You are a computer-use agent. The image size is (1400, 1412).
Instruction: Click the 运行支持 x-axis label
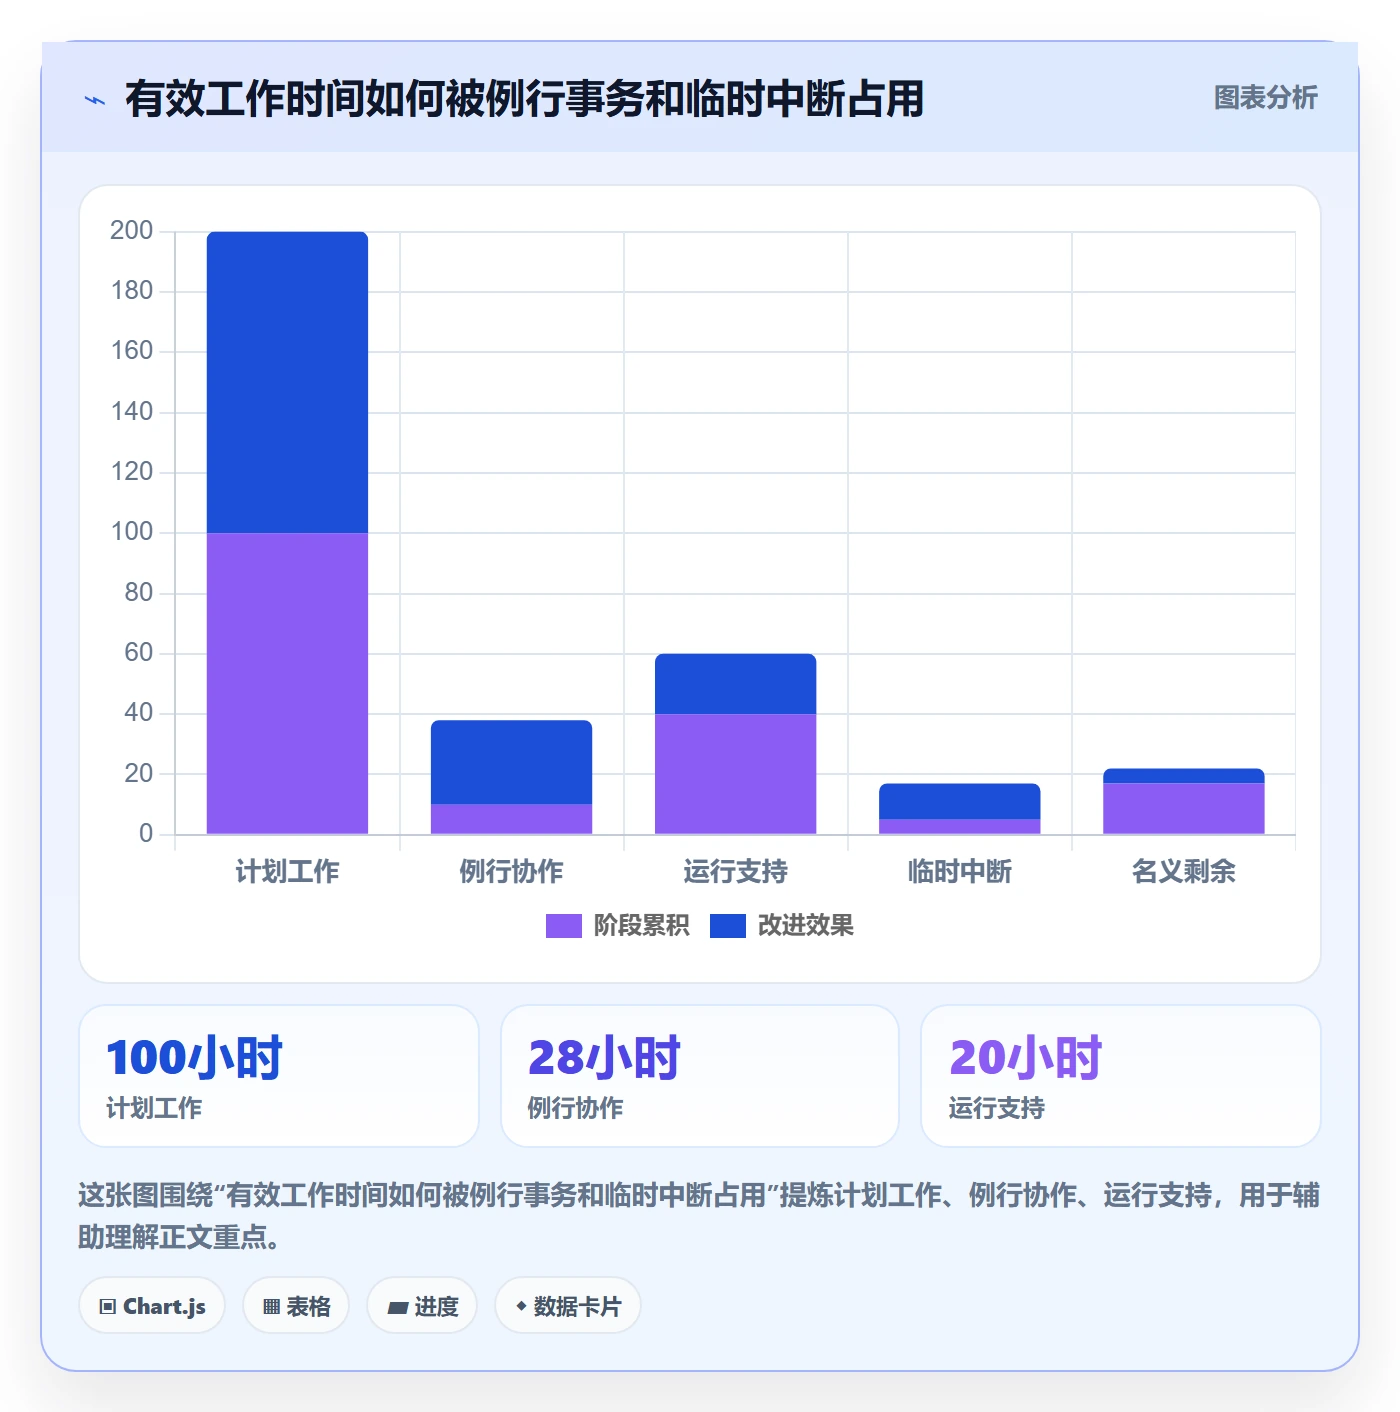(x=736, y=872)
